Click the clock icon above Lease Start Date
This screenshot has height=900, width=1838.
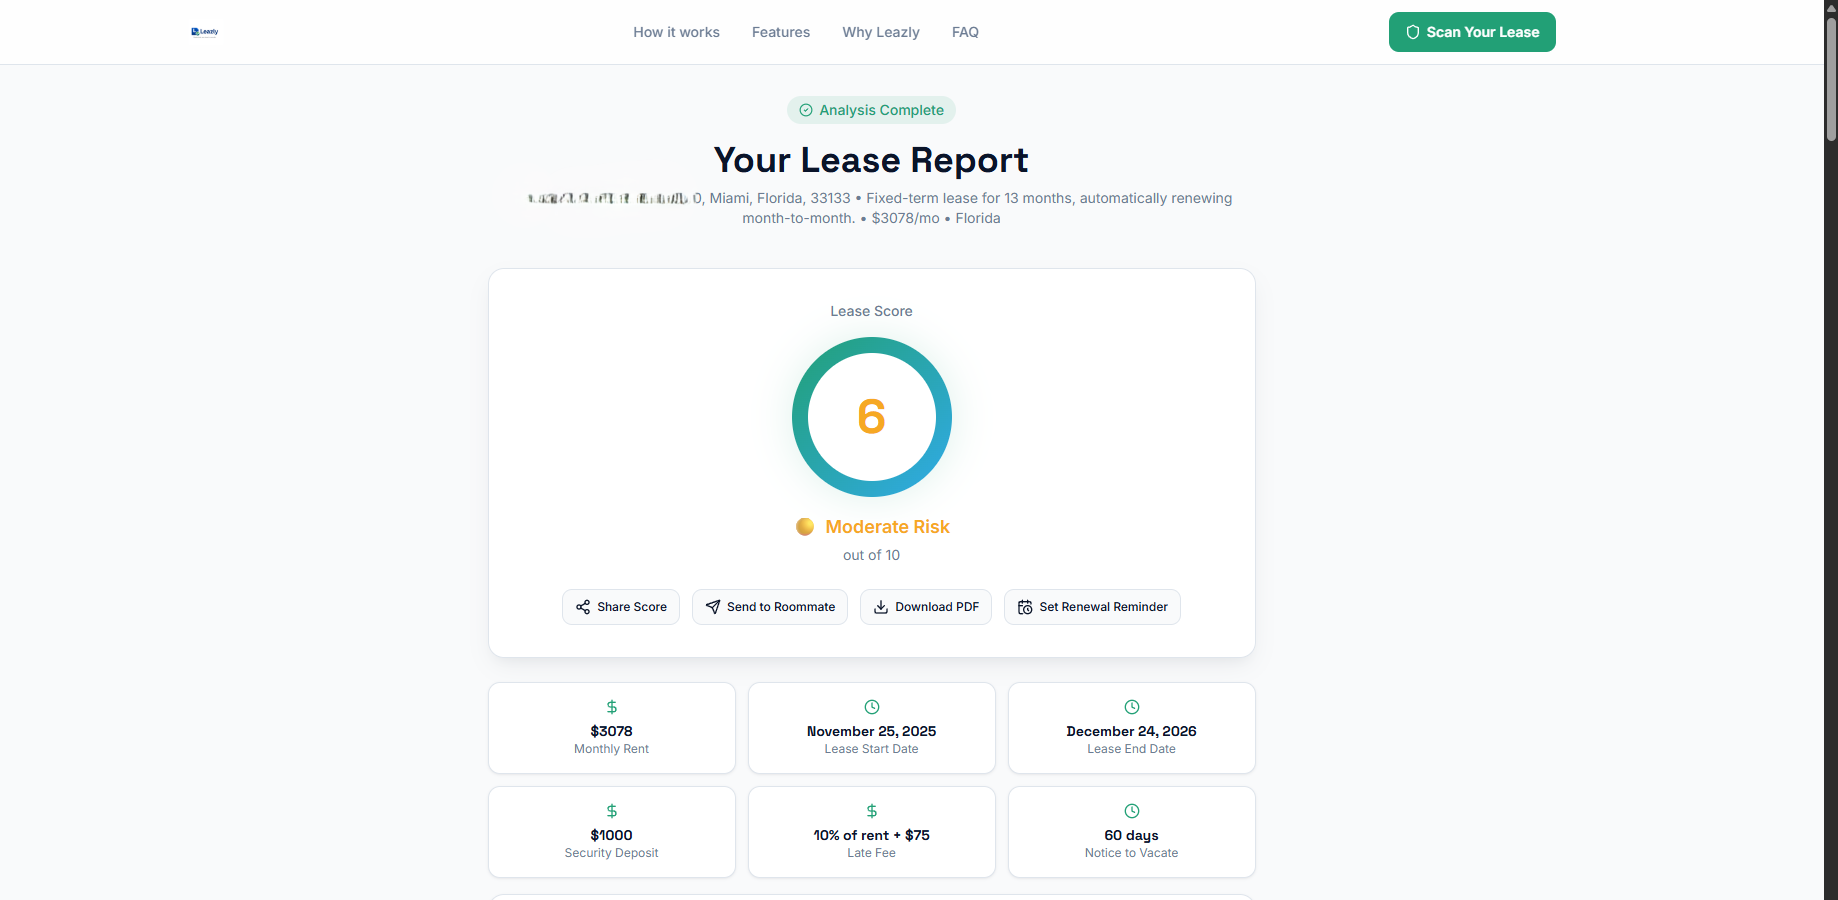[872, 707]
